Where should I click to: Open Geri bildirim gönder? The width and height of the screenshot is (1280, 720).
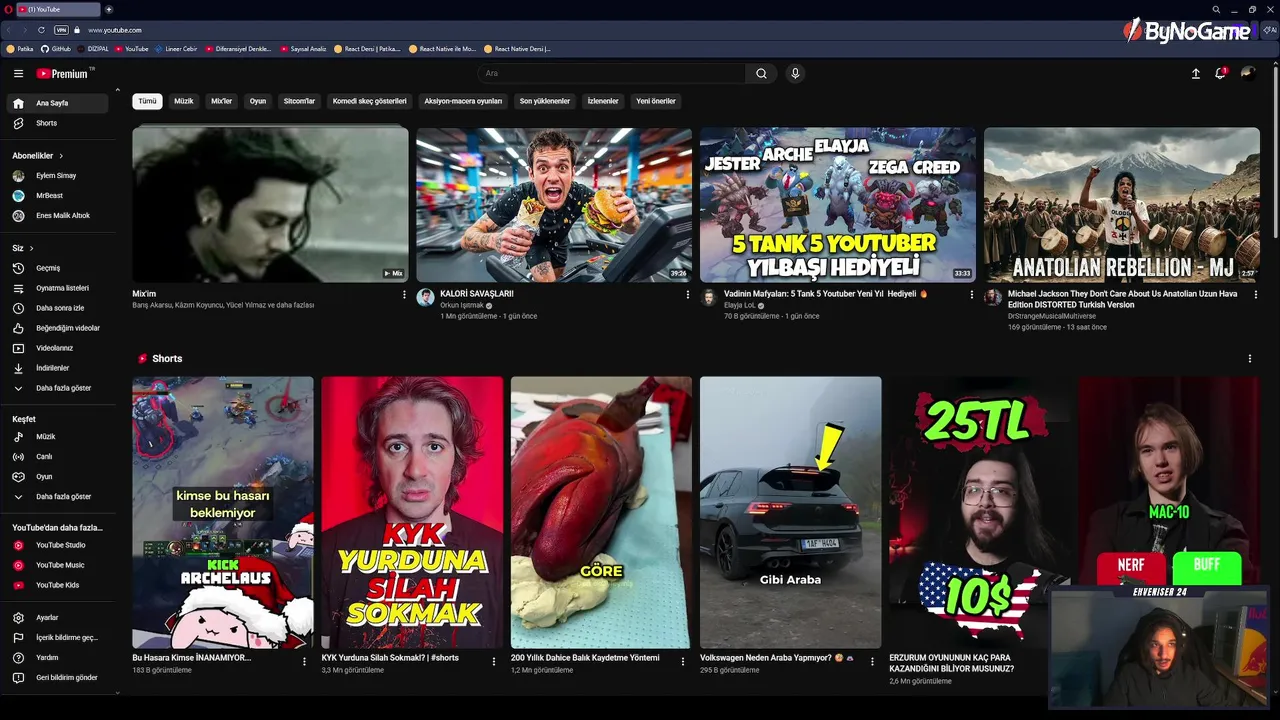pyautogui.click(x=57, y=678)
